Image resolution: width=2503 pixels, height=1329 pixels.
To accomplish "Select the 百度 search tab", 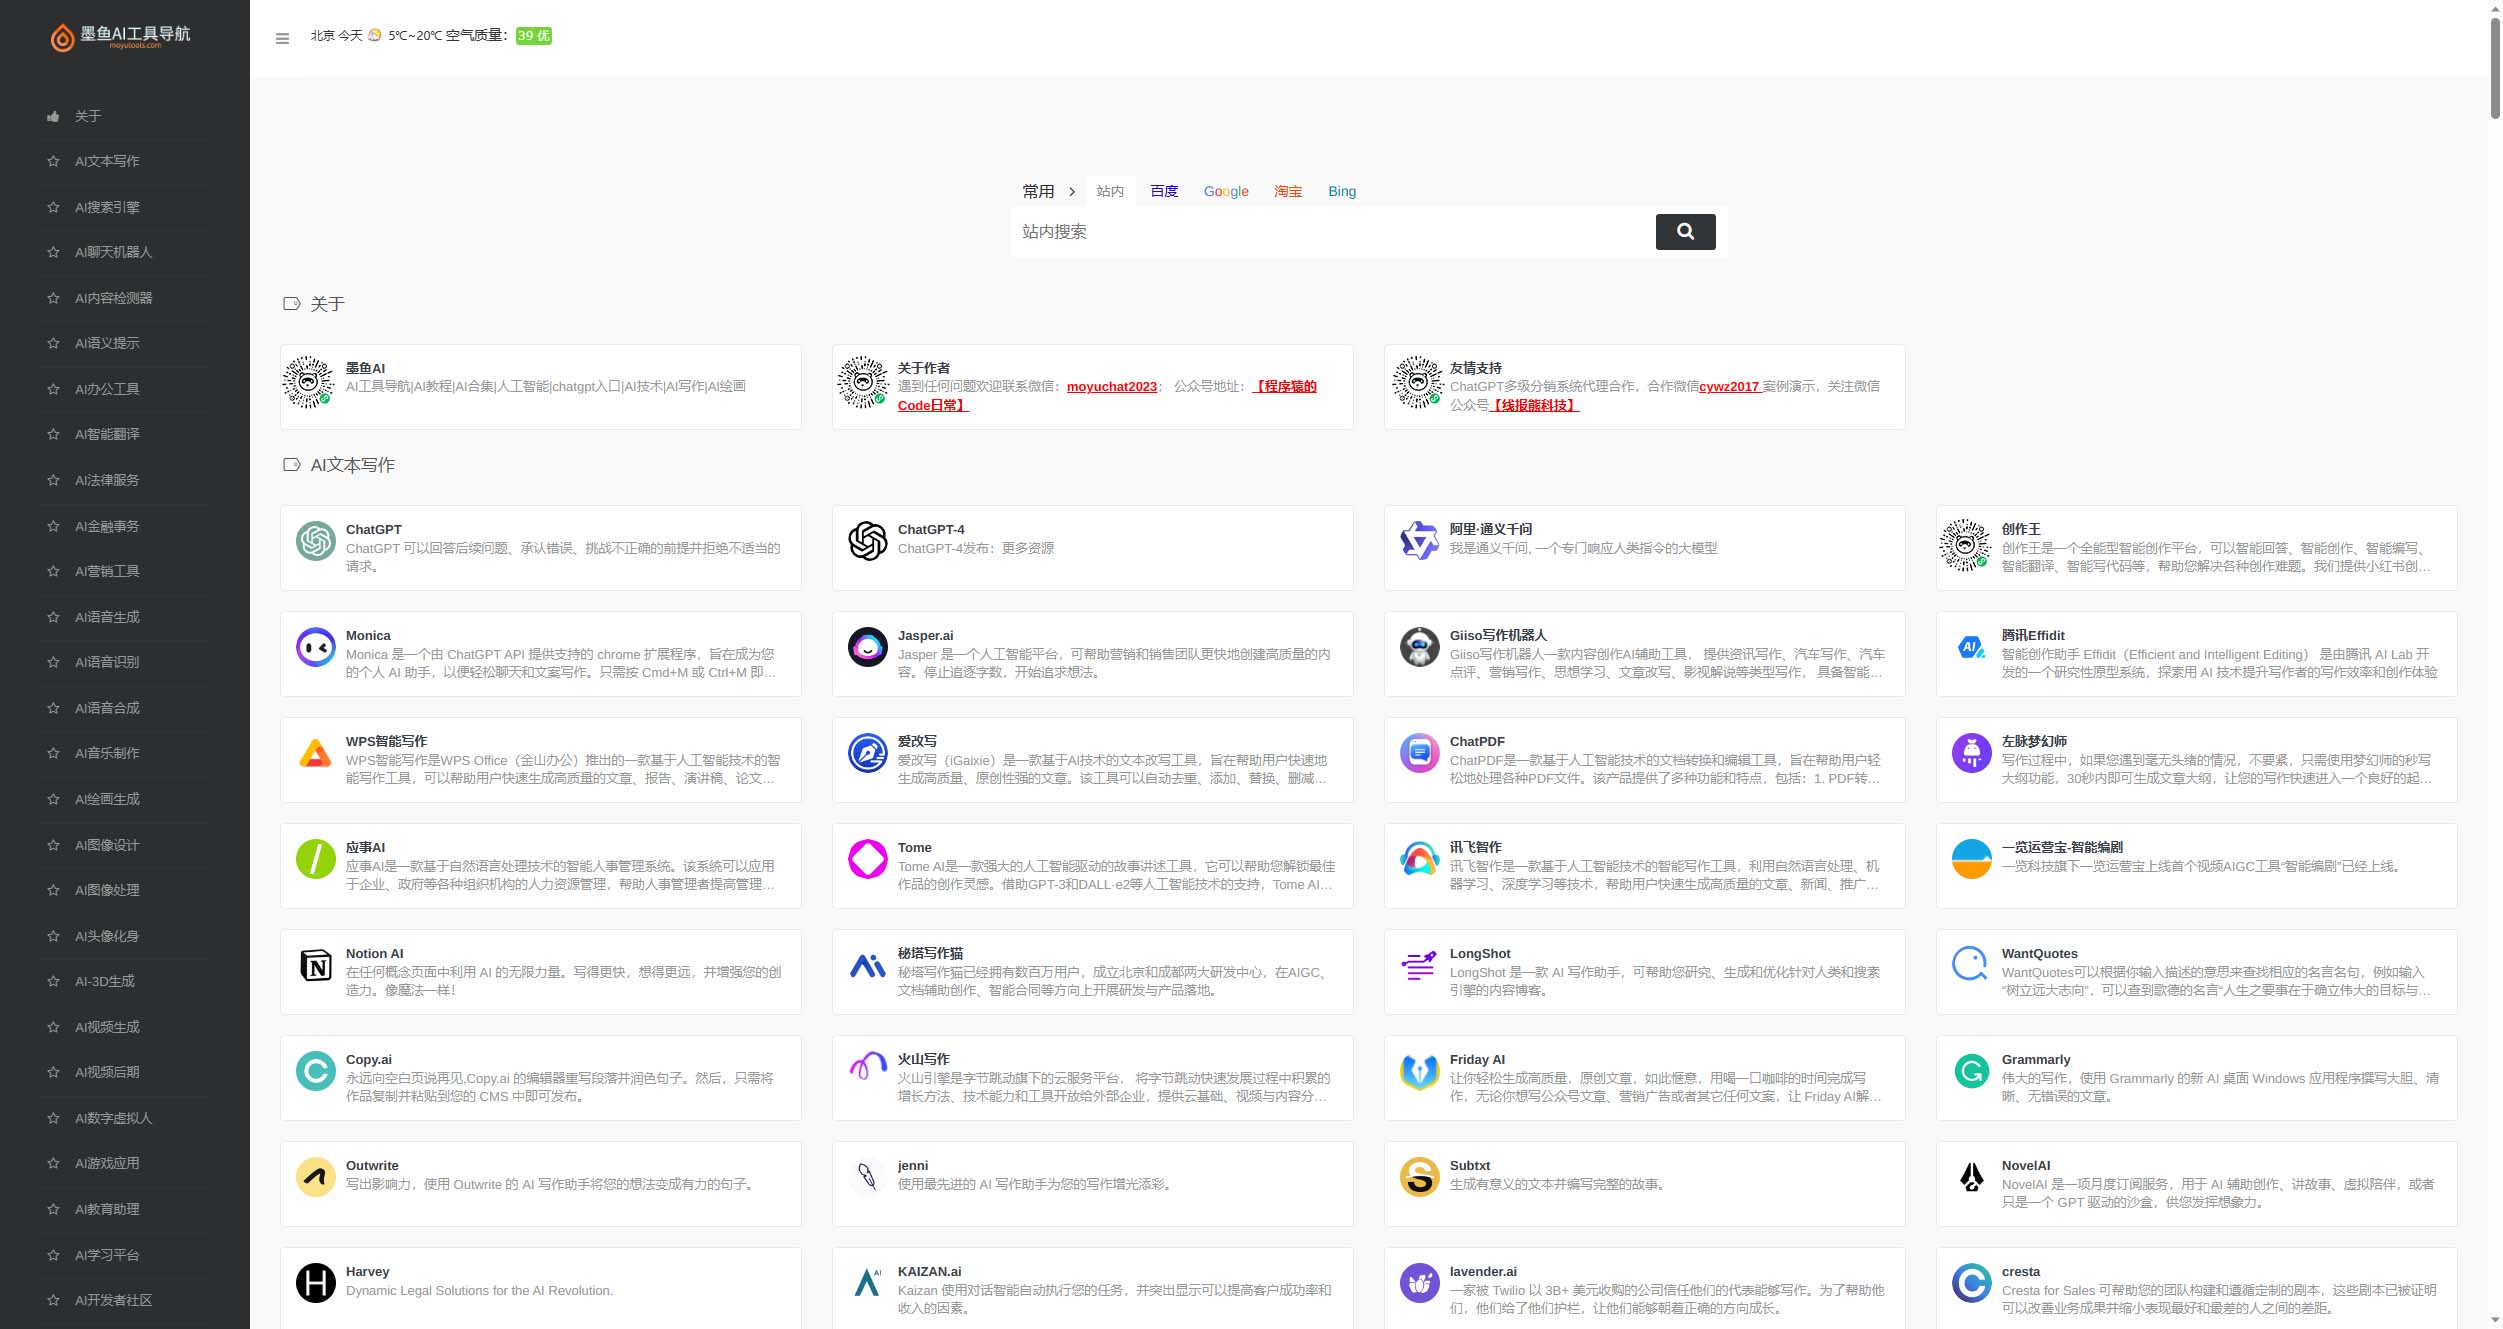I will point(1164,190).
